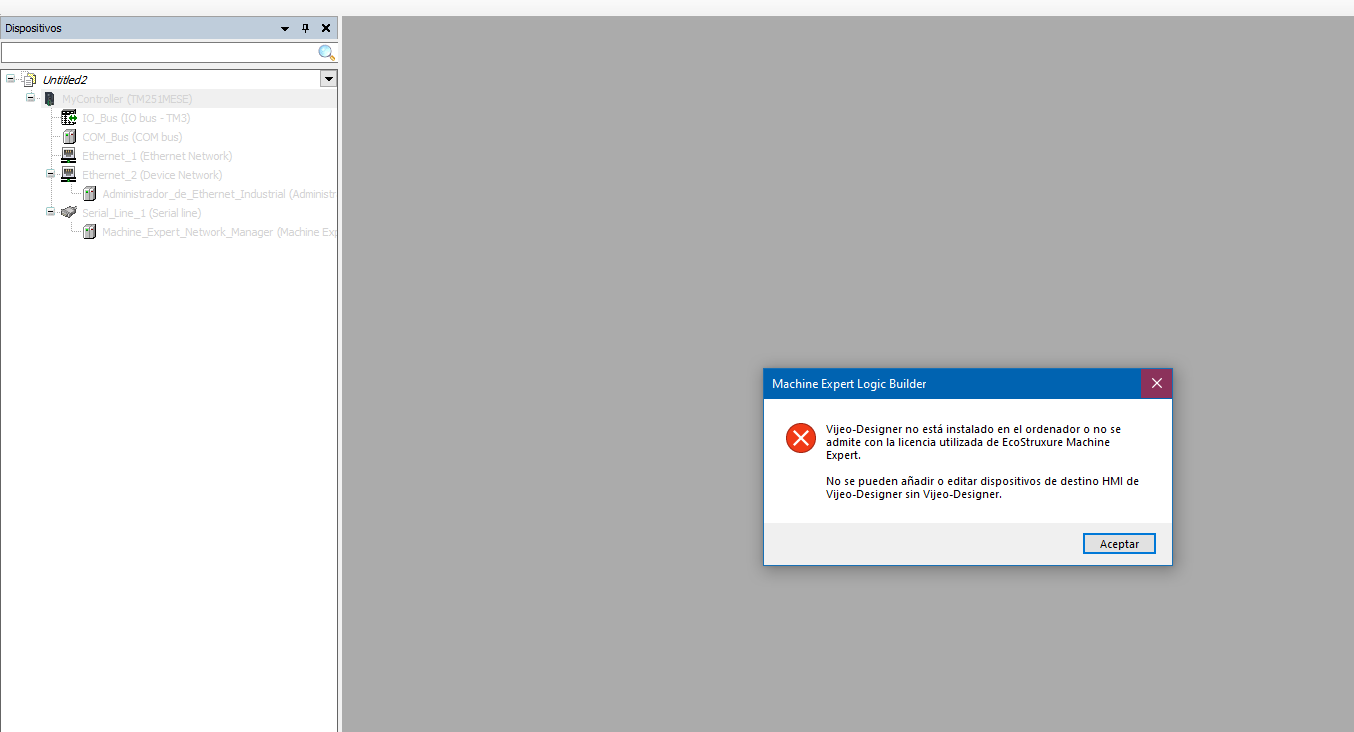The height and width of the screenshot is (732, 1354).
Task: Open the Dispositivos panel options dropdown arrow
Action: [x=285, y=29]
